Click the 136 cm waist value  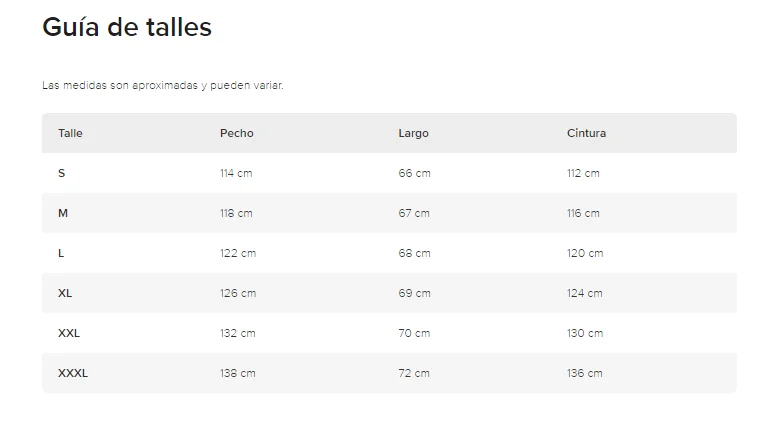(x=585, y=373)
